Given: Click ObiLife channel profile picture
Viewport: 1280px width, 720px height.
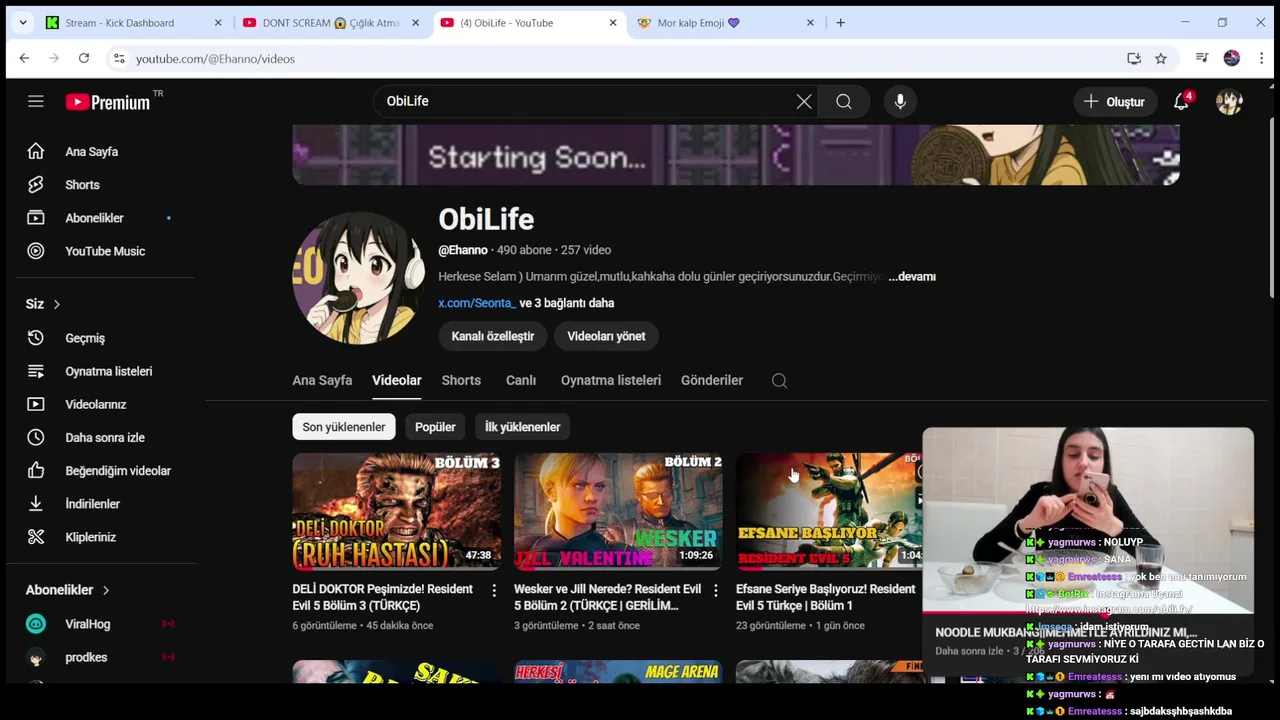Looking at the screenshot, I should tap(359, 277).
